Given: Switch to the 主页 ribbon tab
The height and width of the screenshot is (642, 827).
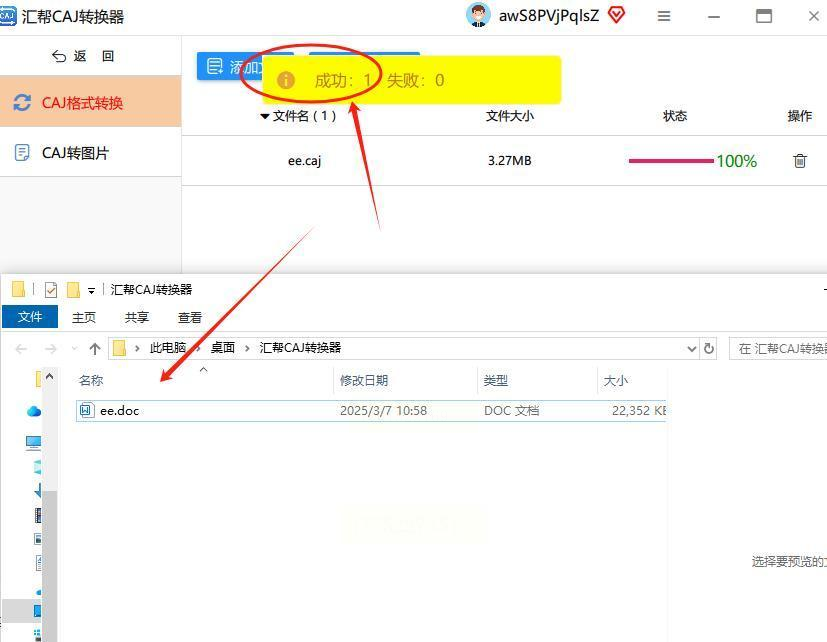Looking at the screenshot, I should pos(84,317).
